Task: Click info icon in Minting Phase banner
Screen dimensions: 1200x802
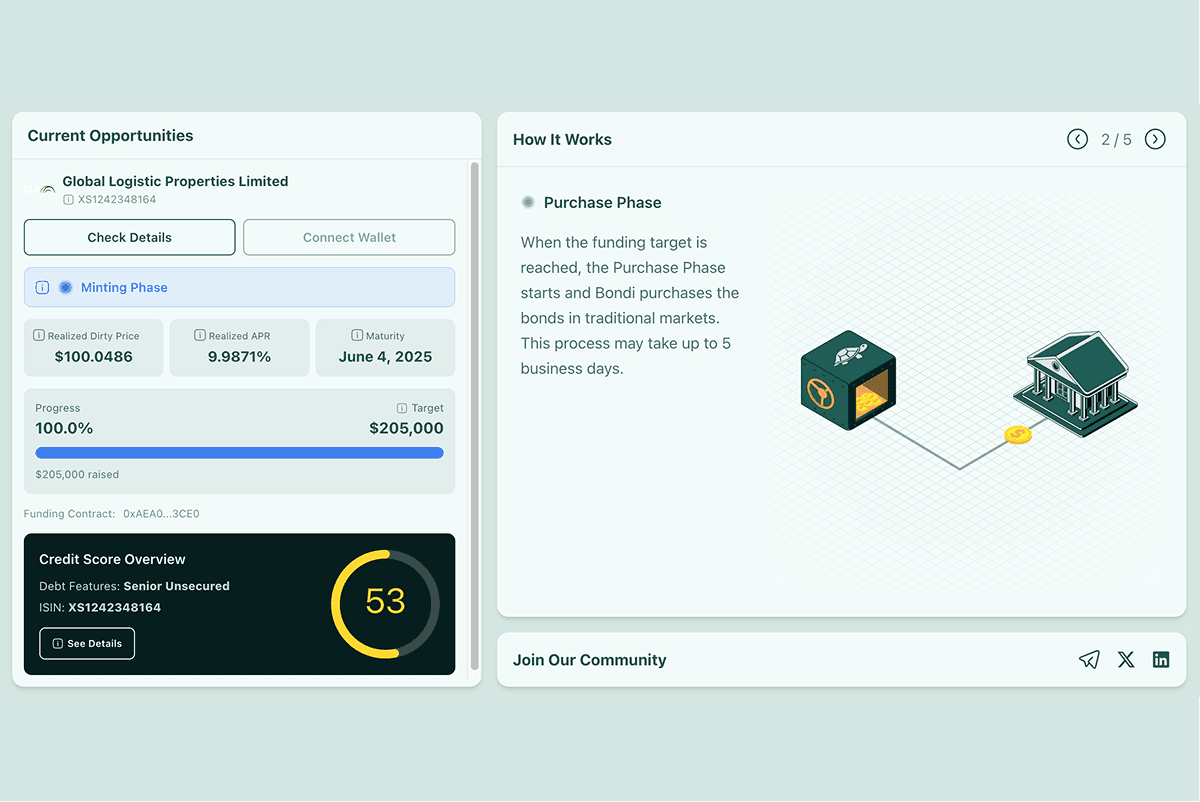Action: pyautogui.click(x=42, y=287)
